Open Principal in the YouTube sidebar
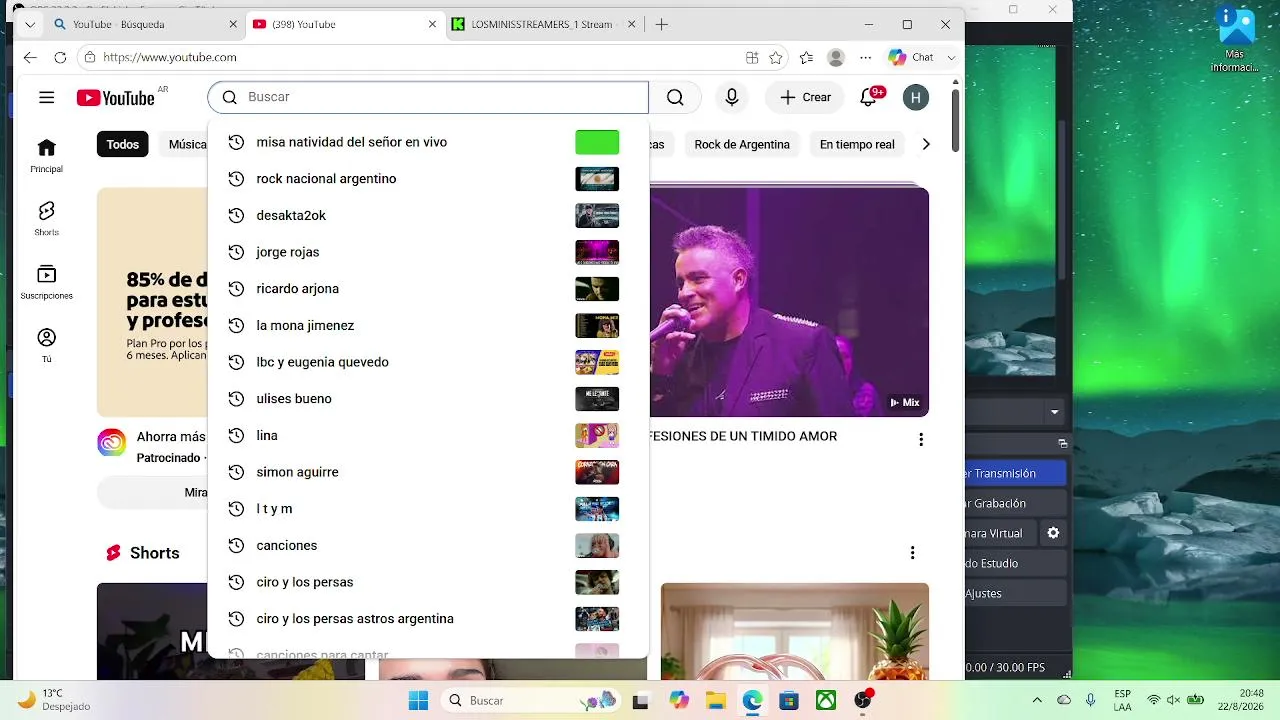This screenshot has width=1280, height=720. pos(46,155)
